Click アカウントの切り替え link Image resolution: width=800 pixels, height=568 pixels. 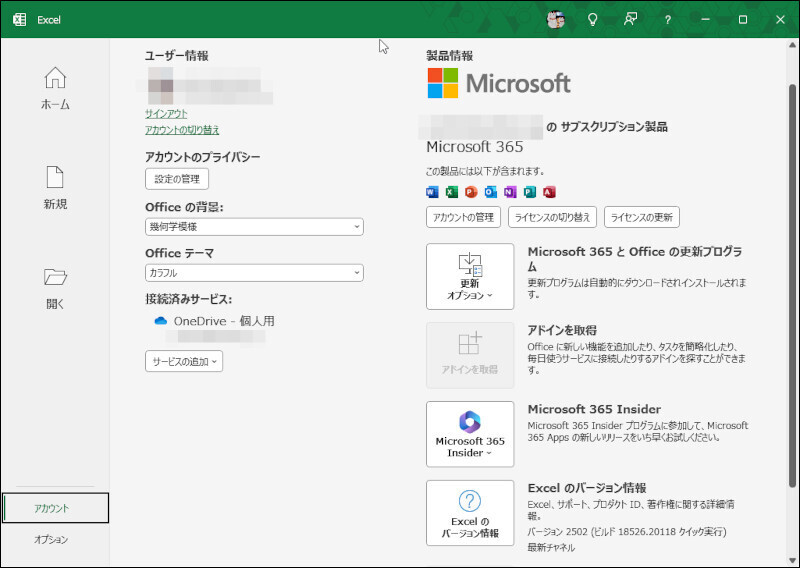(182, 130)
